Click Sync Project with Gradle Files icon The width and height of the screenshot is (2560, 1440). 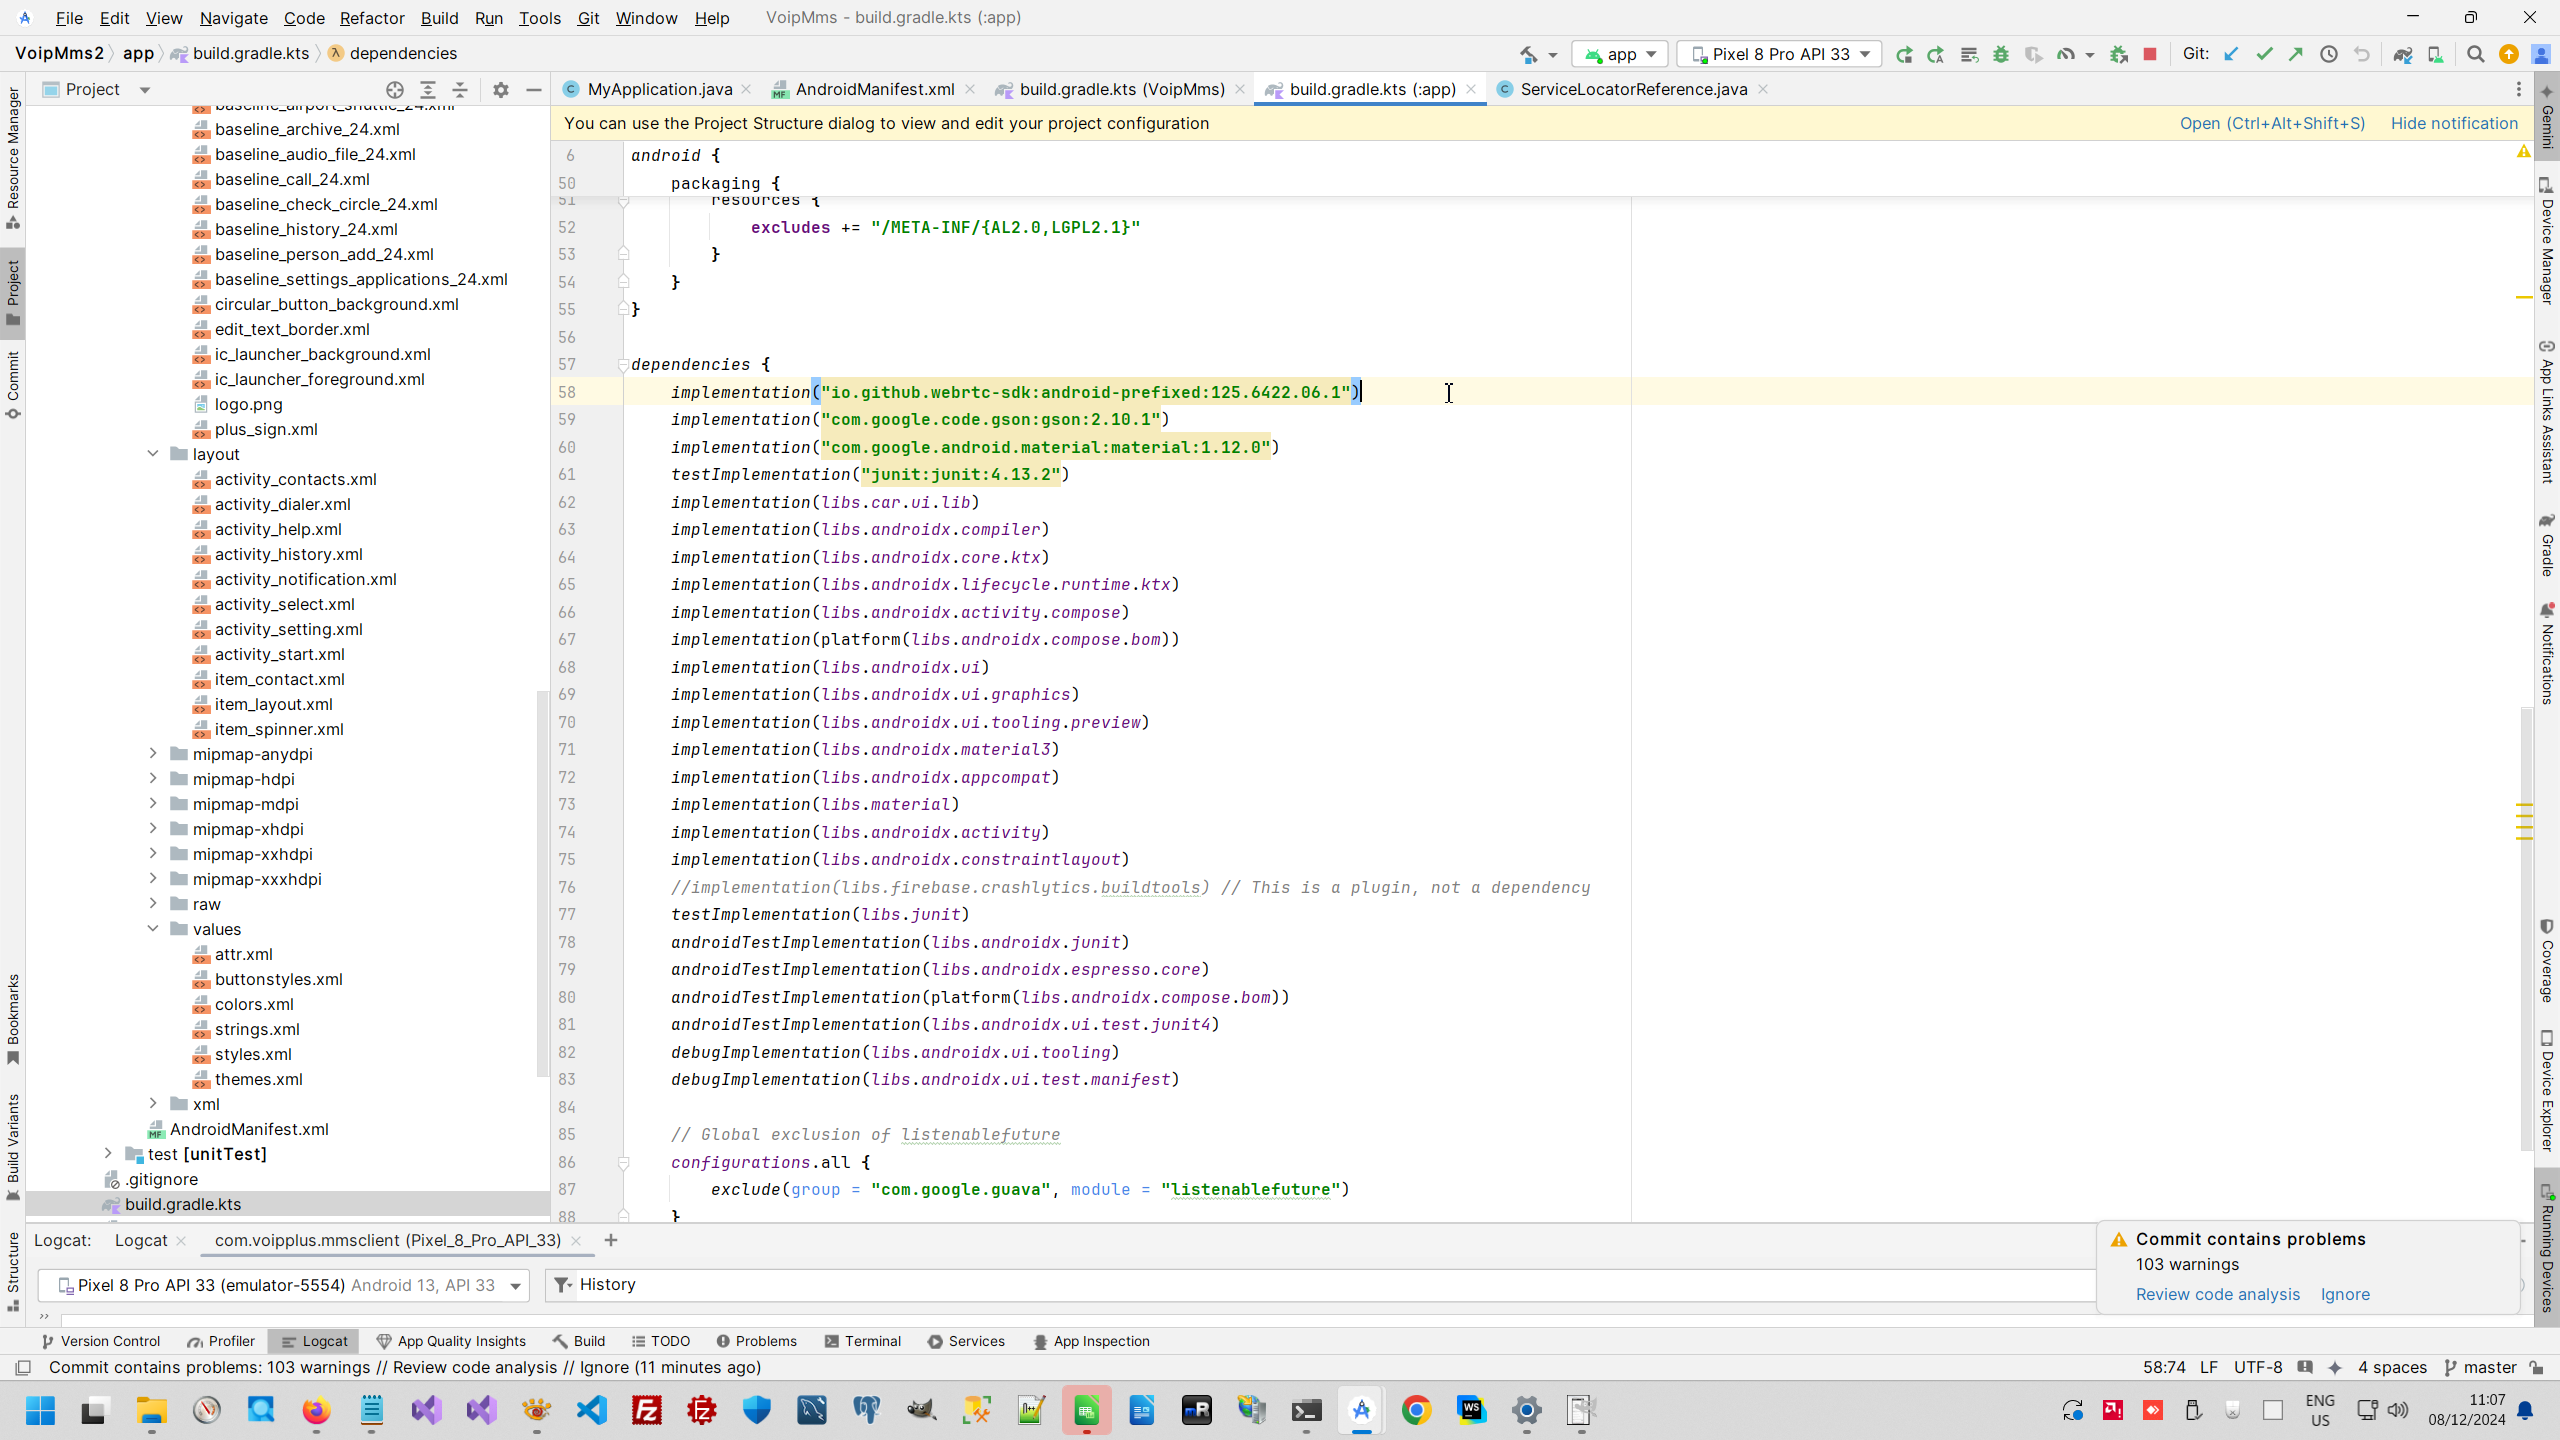click(x=2402, y=54)
